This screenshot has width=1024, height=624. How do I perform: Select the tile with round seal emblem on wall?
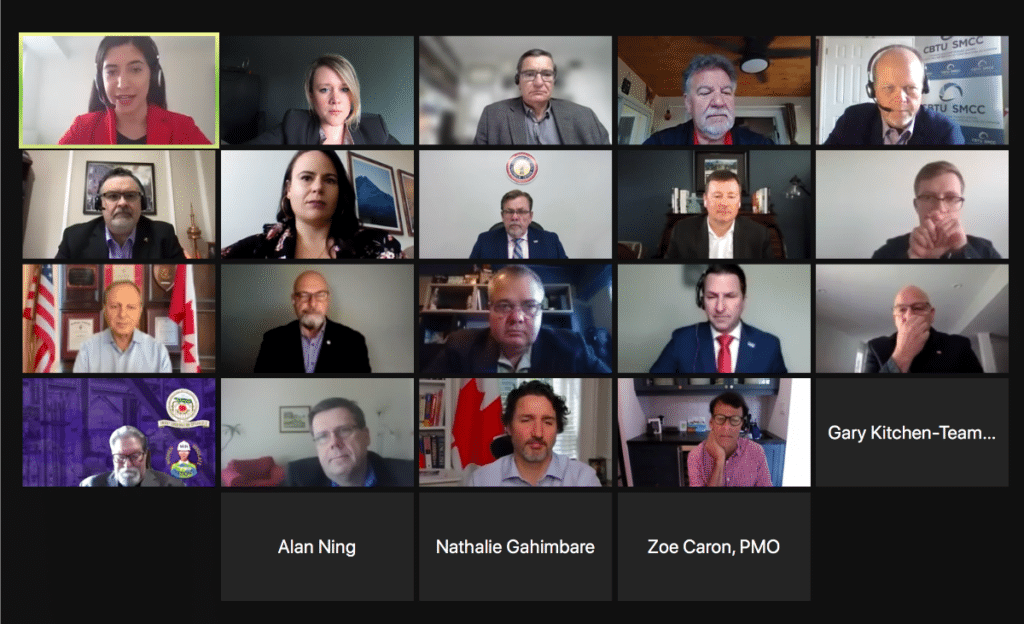(515, 204)
